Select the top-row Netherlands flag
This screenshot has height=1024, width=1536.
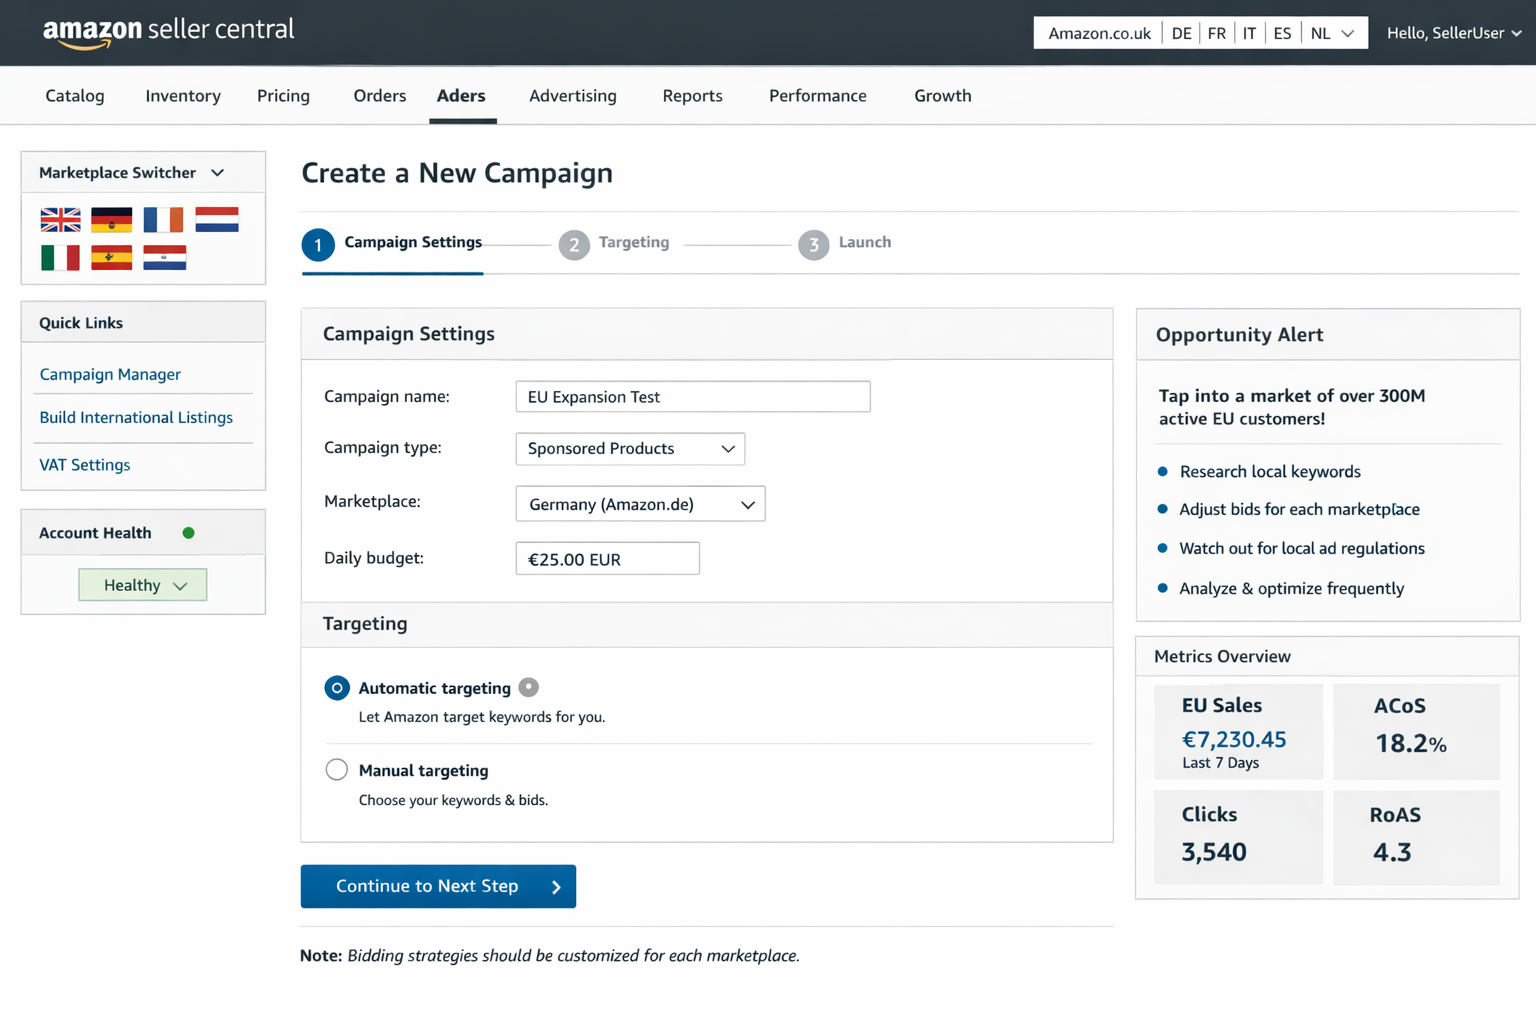217,219
